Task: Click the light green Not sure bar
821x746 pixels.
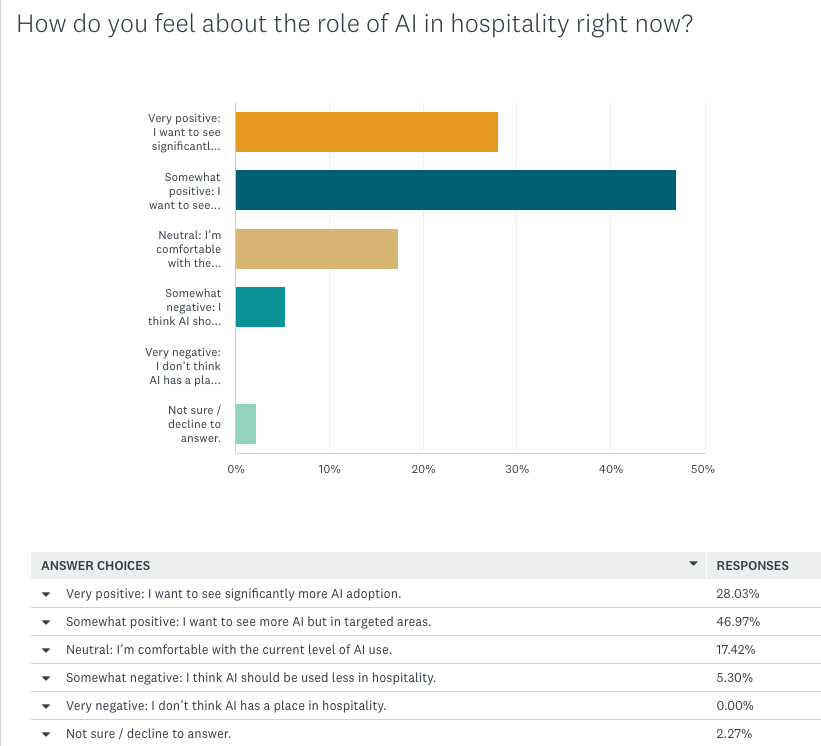Action: coord(246,424)
